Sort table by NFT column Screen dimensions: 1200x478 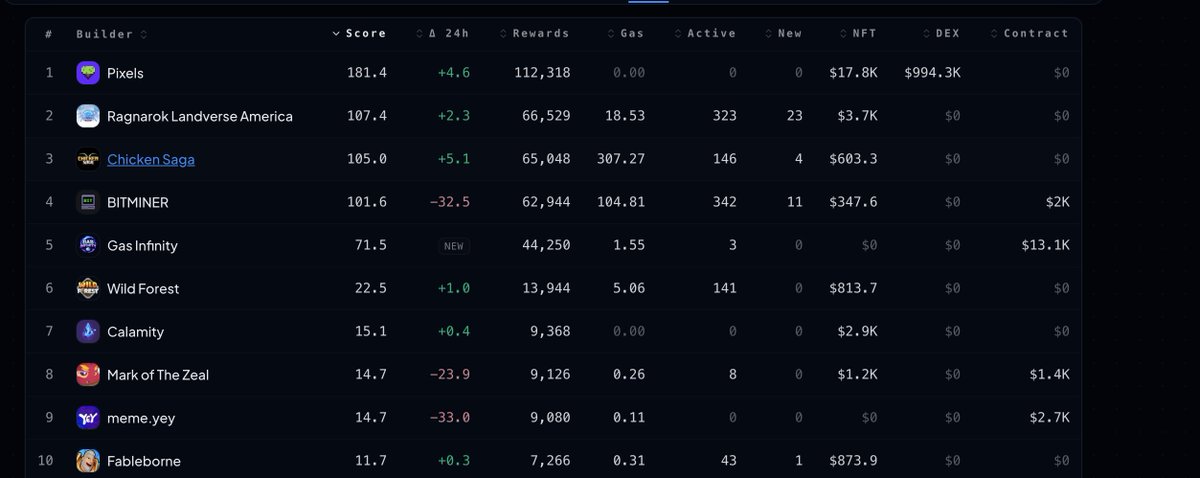[x=858, y=34]
